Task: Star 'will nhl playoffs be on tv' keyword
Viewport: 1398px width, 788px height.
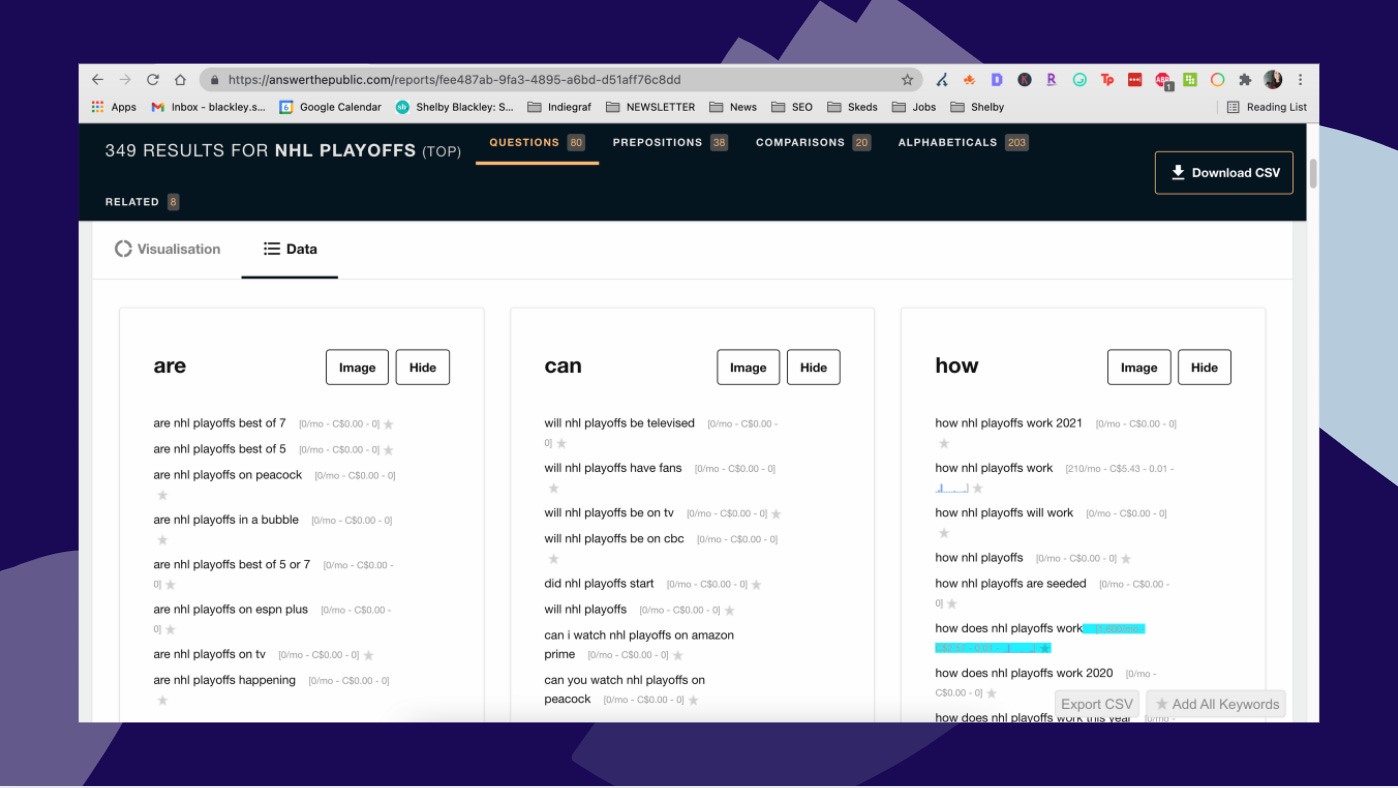Action: pyautogui.click(x=776, y=514)
